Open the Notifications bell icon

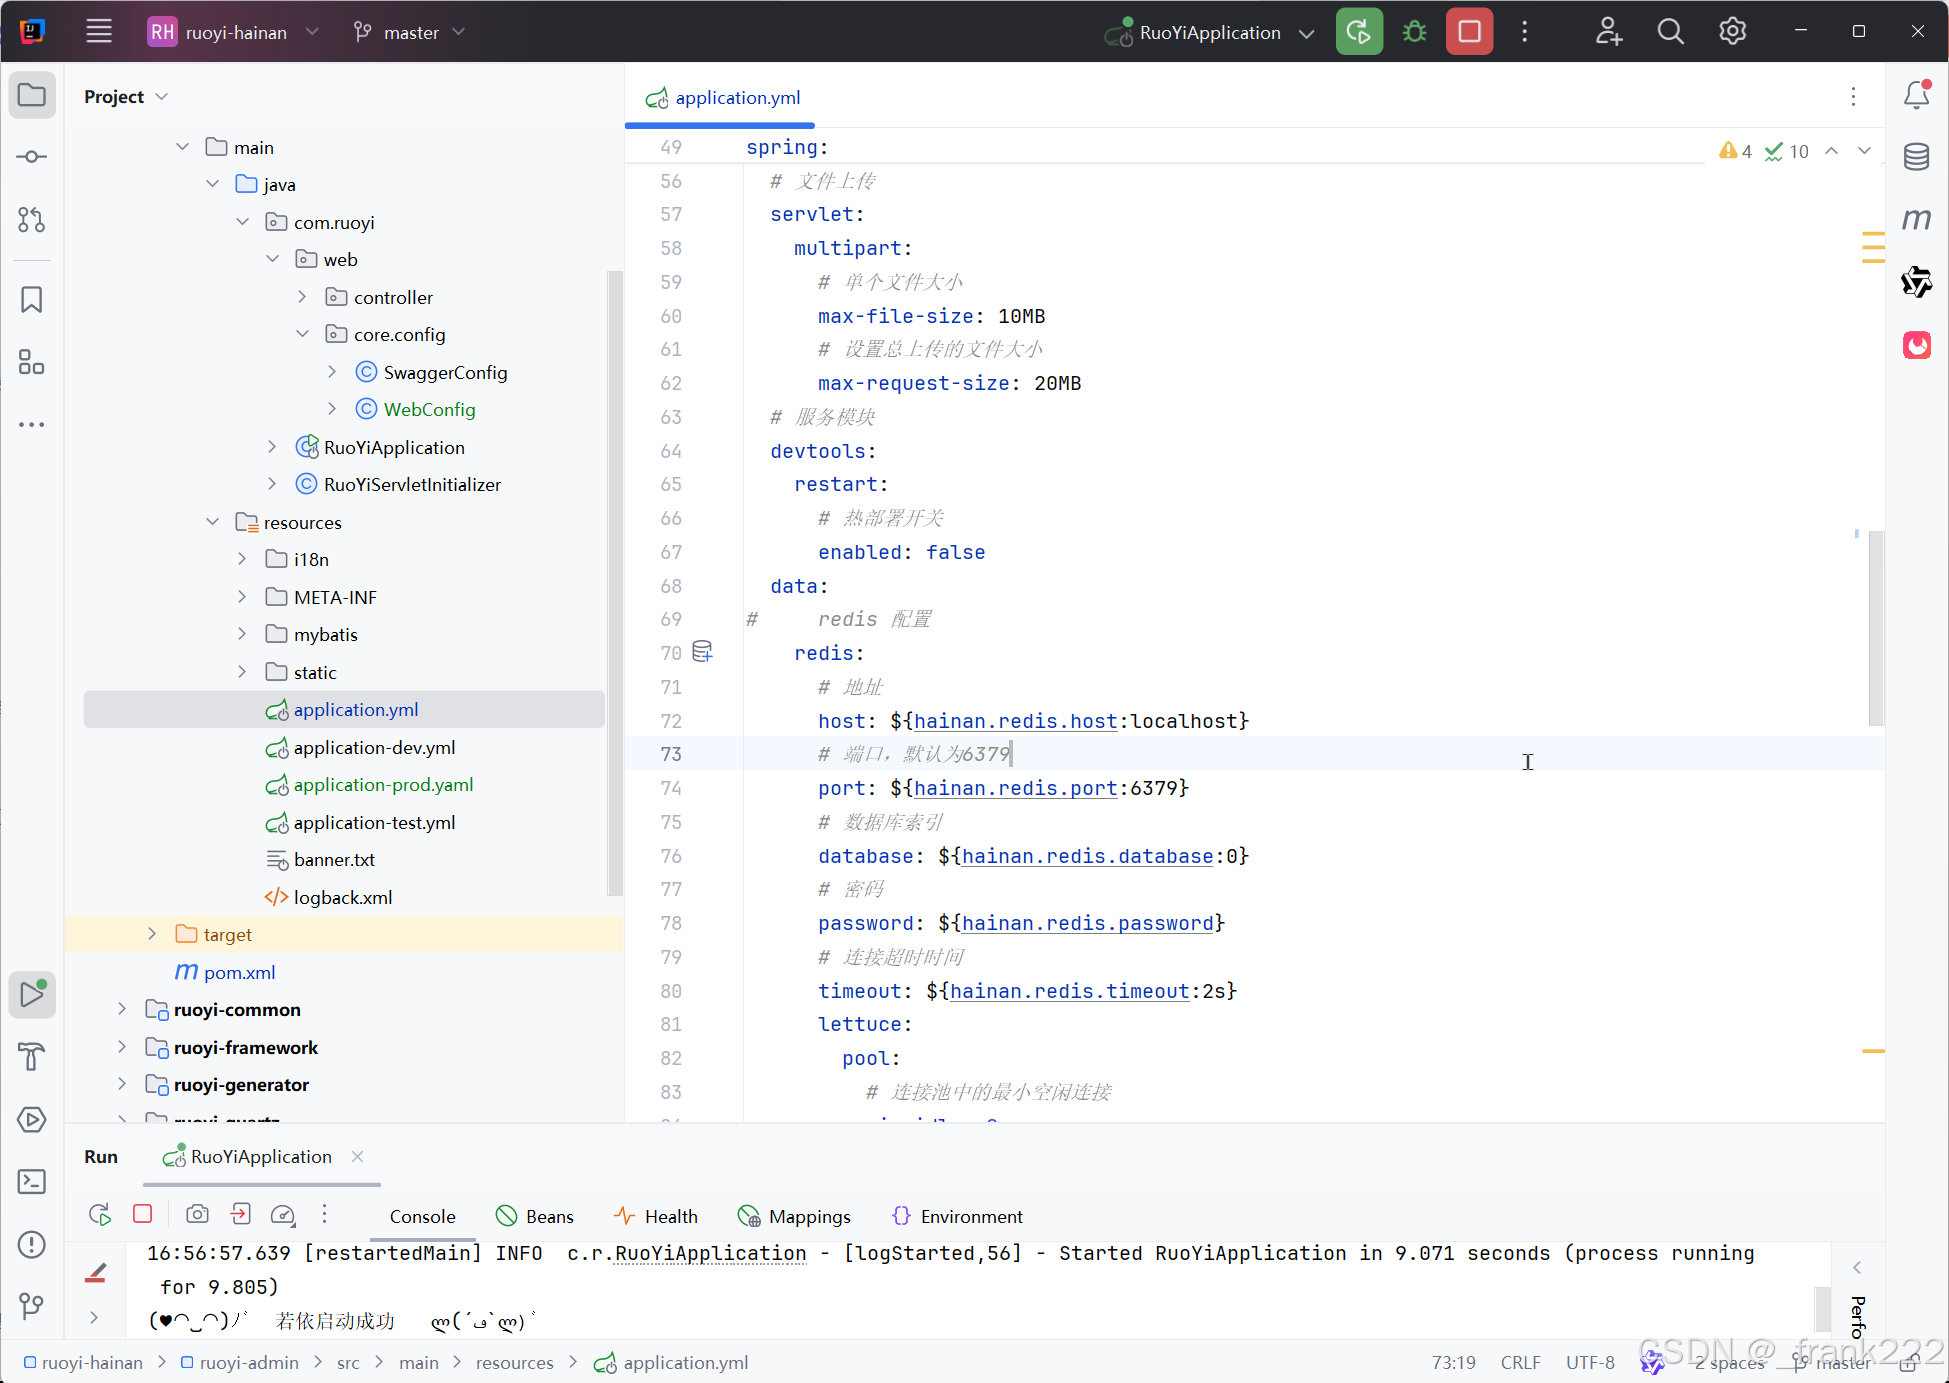point(1916,95)
